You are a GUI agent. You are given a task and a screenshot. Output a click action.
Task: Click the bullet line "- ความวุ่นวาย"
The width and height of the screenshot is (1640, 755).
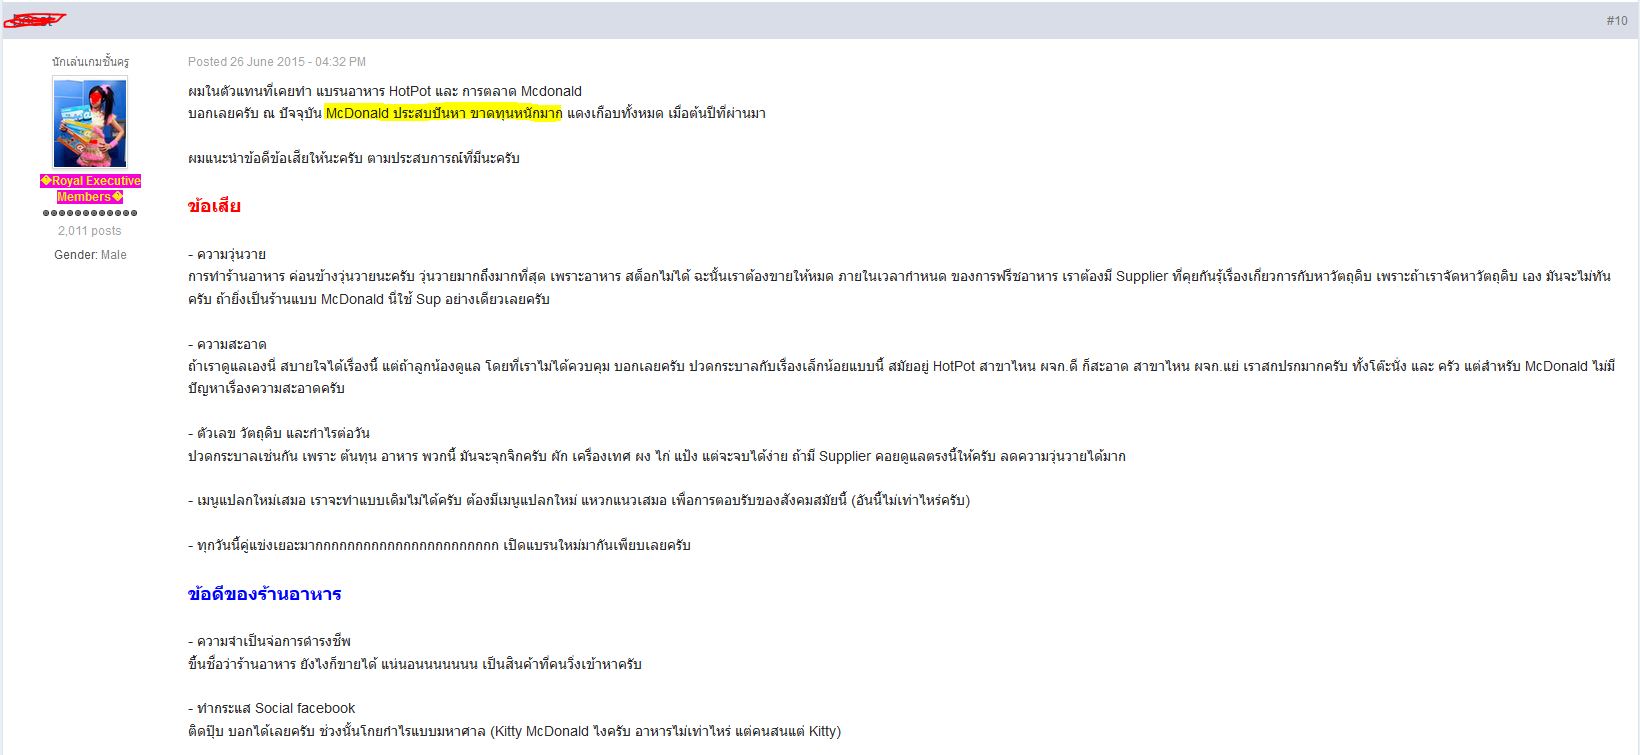click(227, 254)
